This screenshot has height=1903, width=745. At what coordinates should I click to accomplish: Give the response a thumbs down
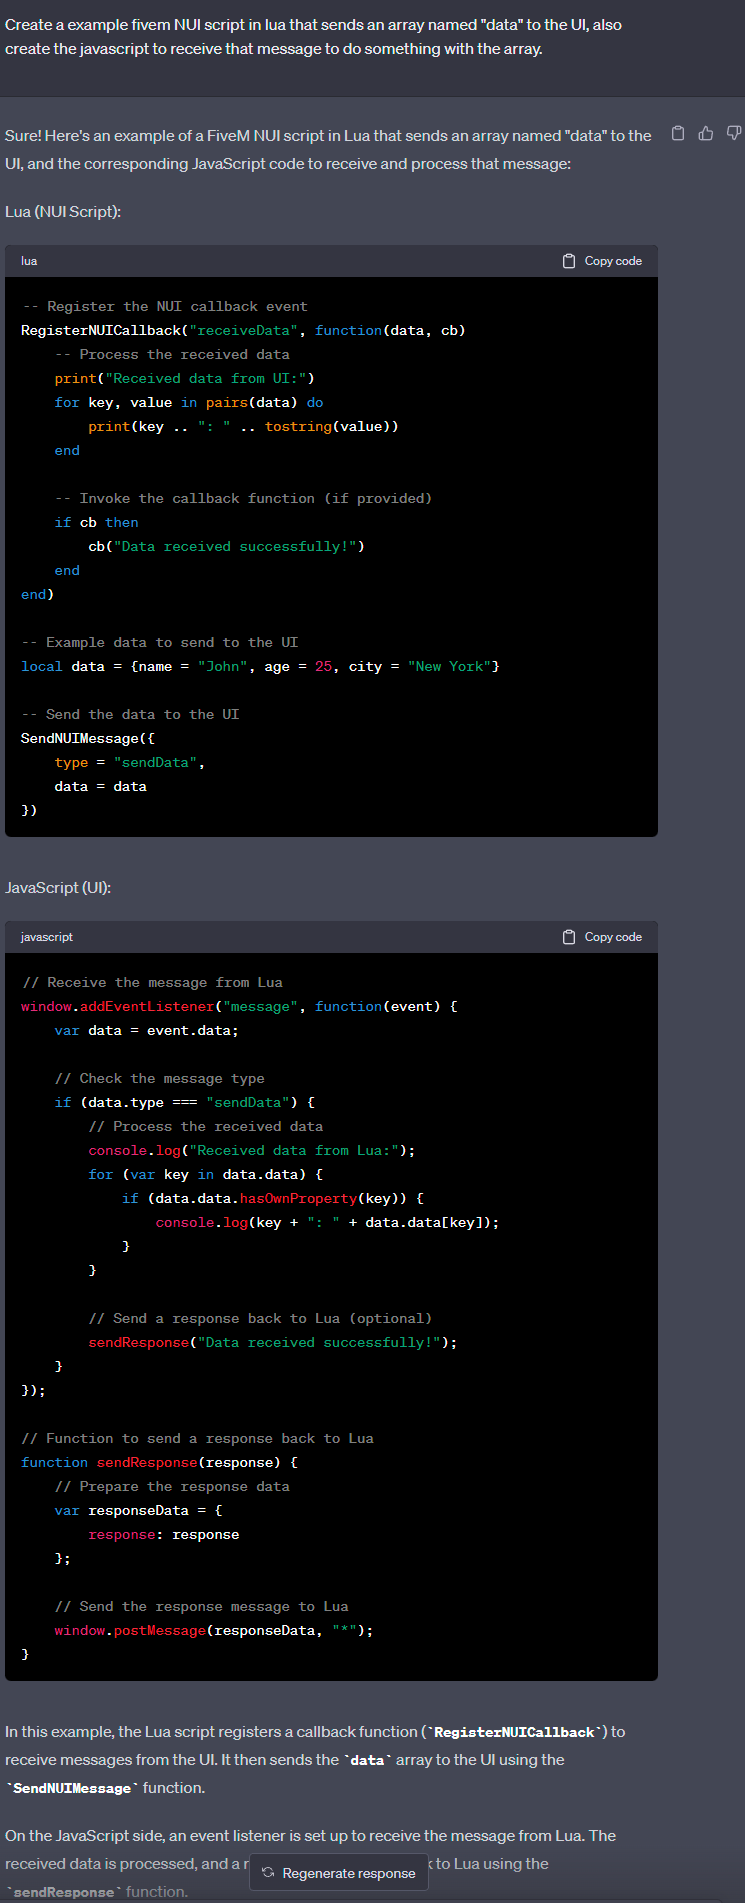pyautogui.click(x=734, y=133)
